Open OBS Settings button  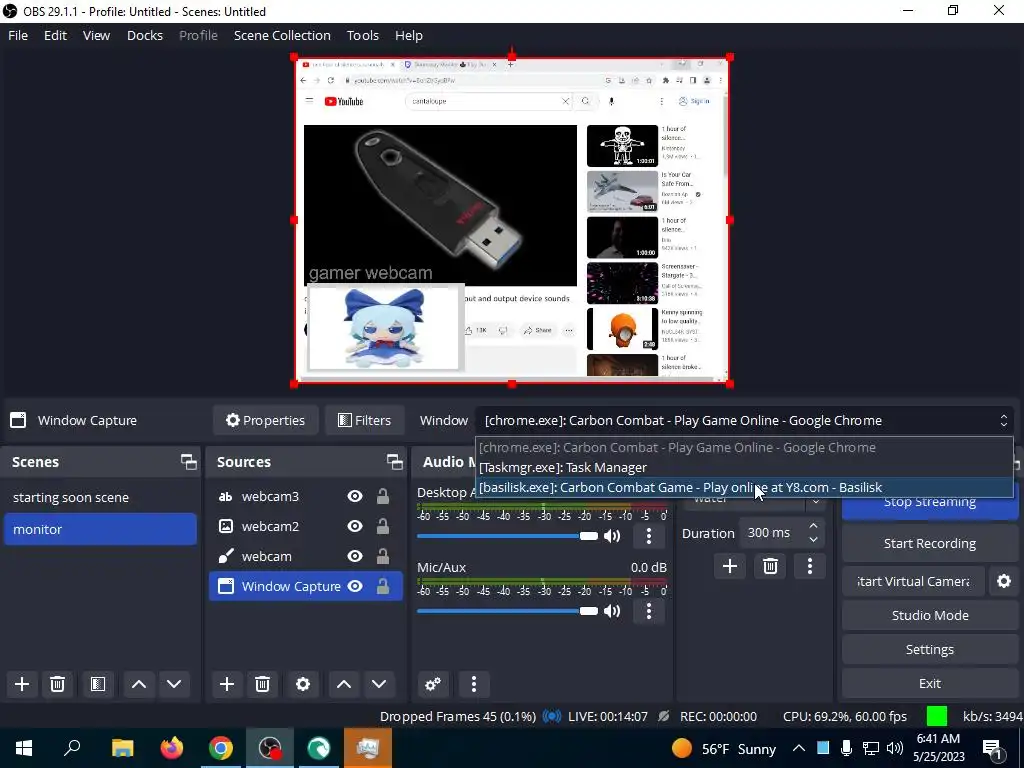[x=929, y=649]
